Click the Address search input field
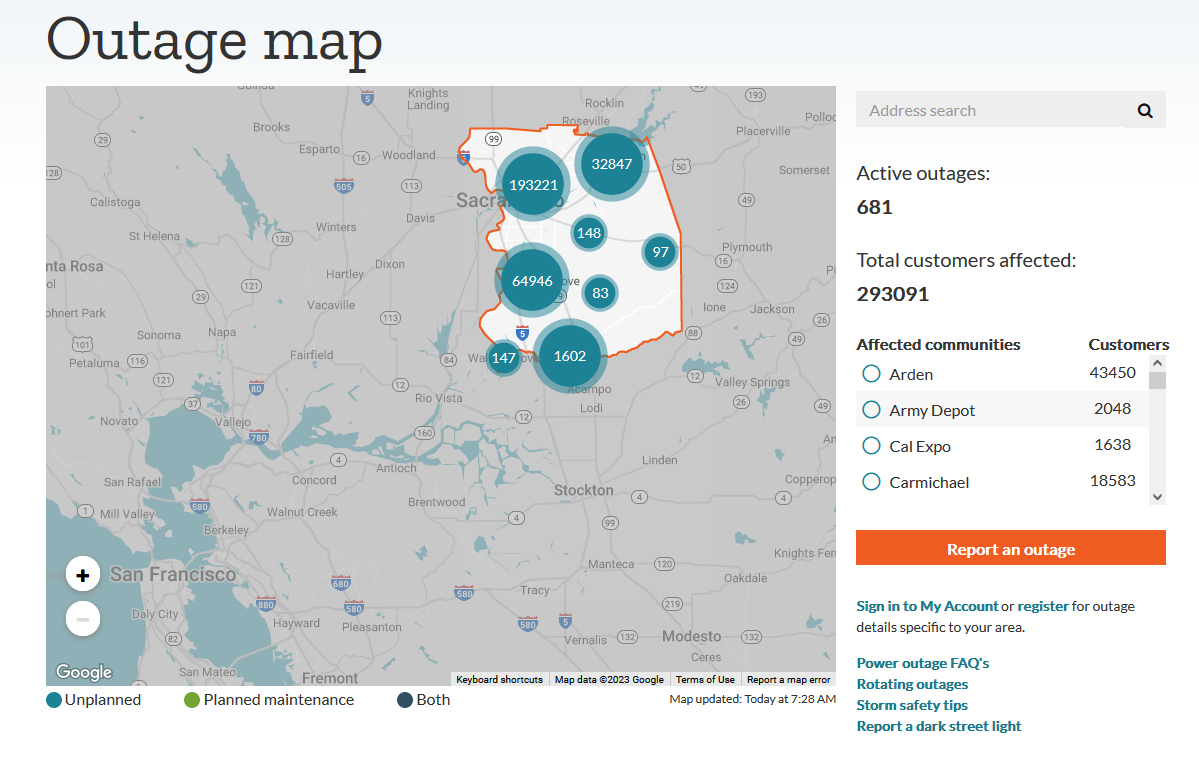The height and width of the screenshot is (780, 1199). coord(992,111)
